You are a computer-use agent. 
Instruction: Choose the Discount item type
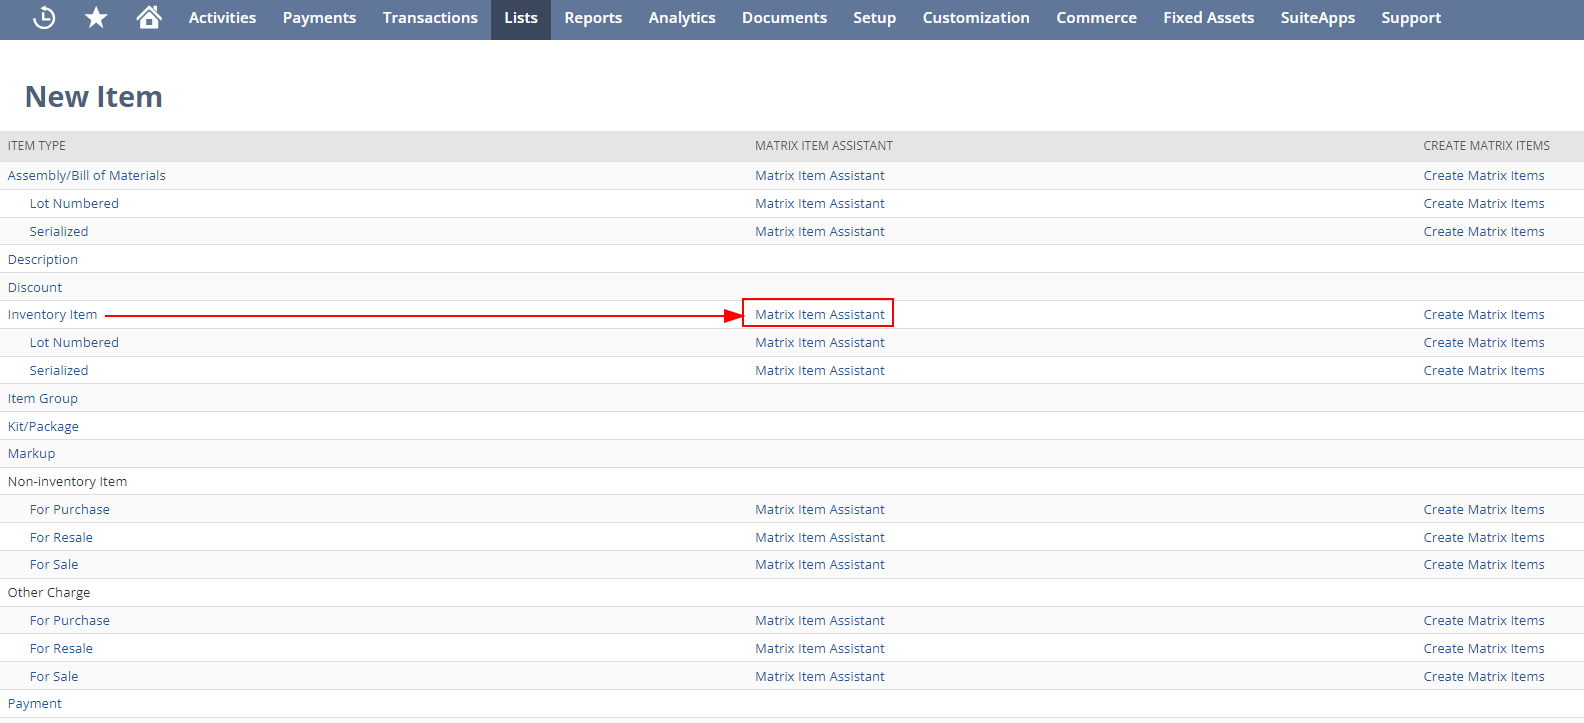[35, 288]
